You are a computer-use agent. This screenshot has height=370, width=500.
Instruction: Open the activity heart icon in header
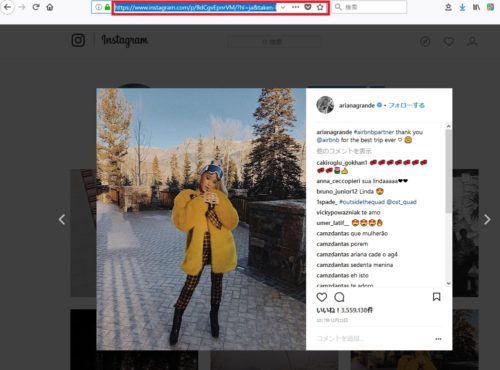pos(449,42)
